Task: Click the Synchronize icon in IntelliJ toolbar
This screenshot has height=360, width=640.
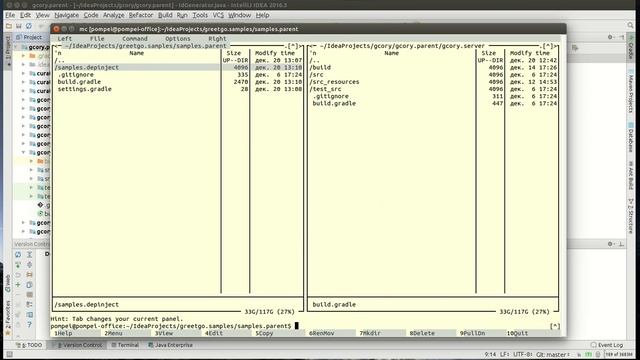Action: pyautogui.click(x=29, y=26)
